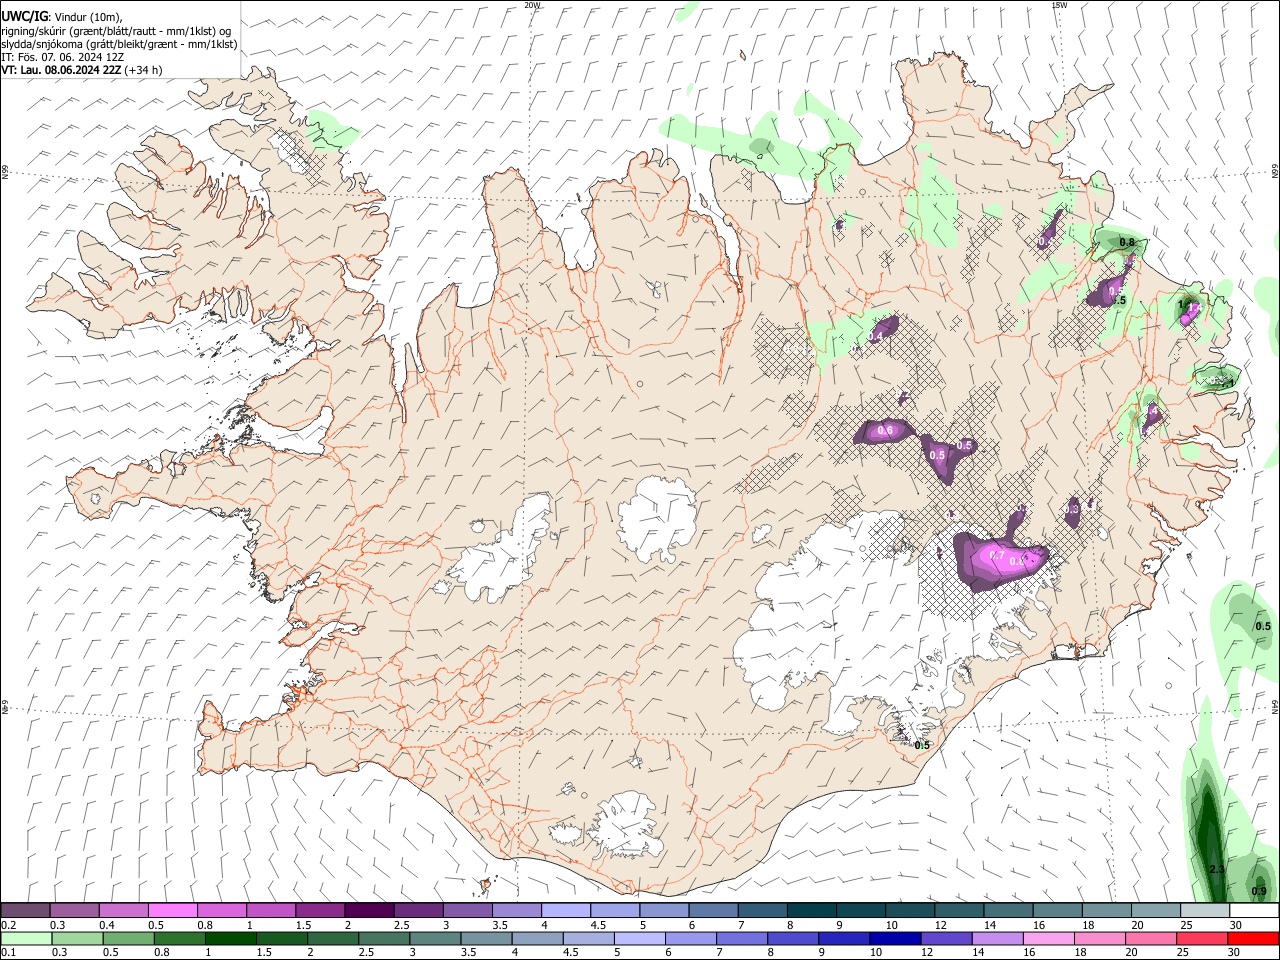Screen dimensions: 1280x960
Task: Click the bold 'UWC/IG' title text
Action: click(x=24, y=16)
